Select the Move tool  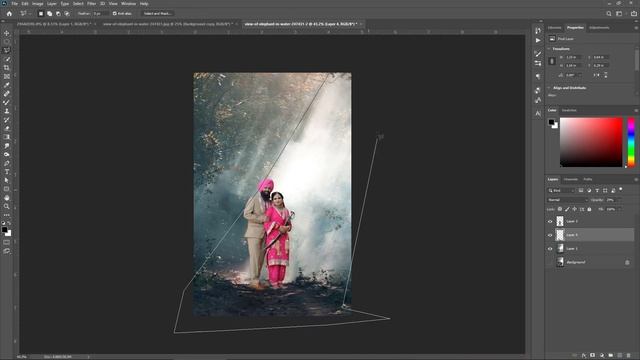click(x=7, y=33)
